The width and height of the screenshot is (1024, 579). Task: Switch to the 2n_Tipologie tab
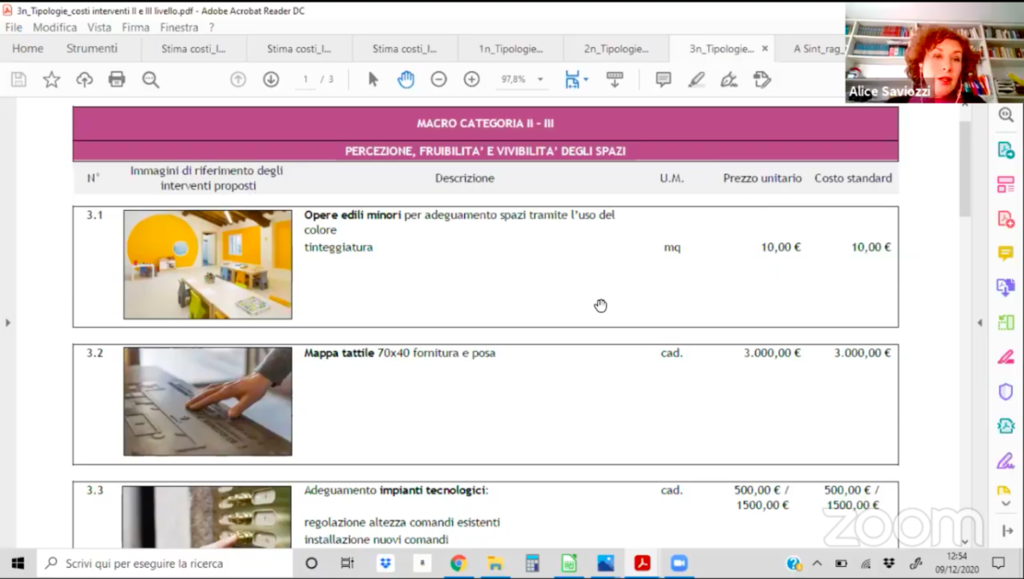(x=616, y=49)
